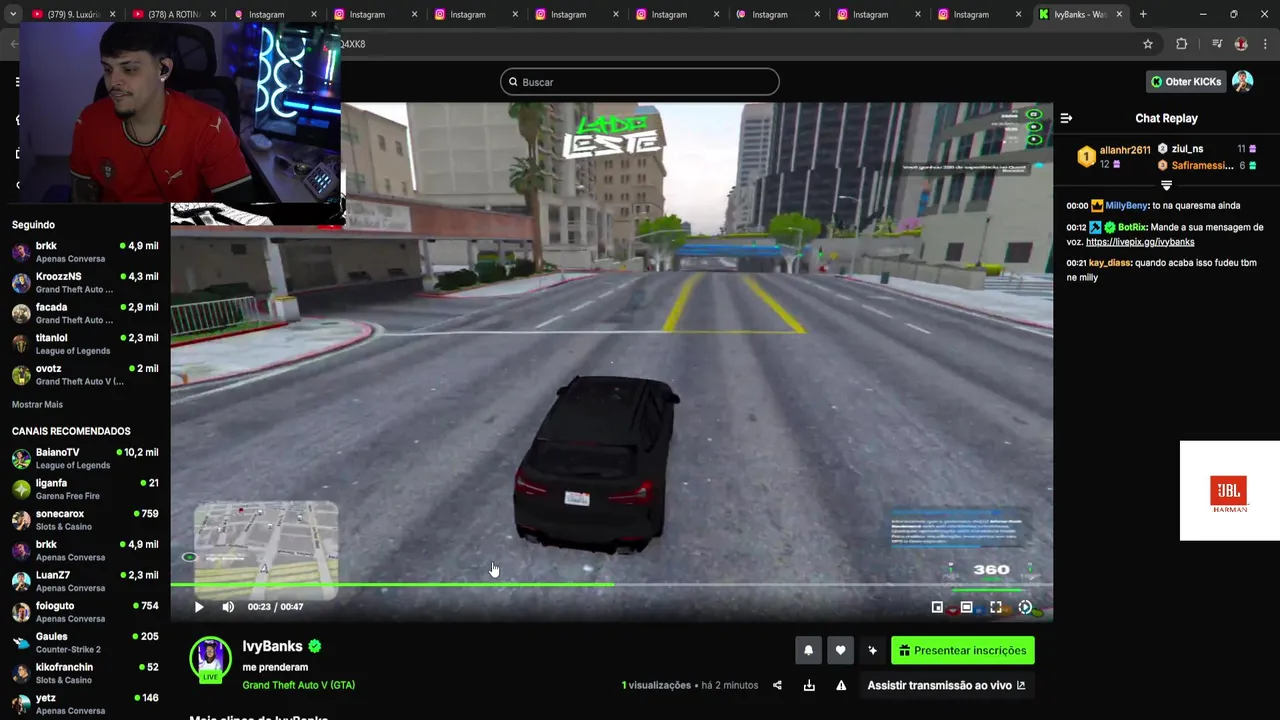Open BaianoTV recommended channel
The image size is (1280, 720).
coord(85,458)
